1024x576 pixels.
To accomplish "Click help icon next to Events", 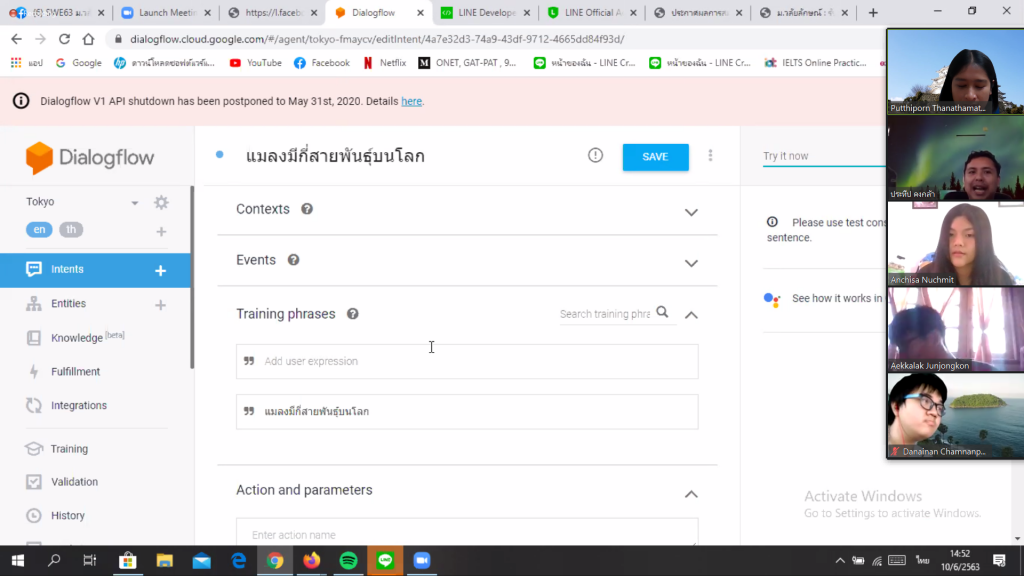I will pos(293,260).
